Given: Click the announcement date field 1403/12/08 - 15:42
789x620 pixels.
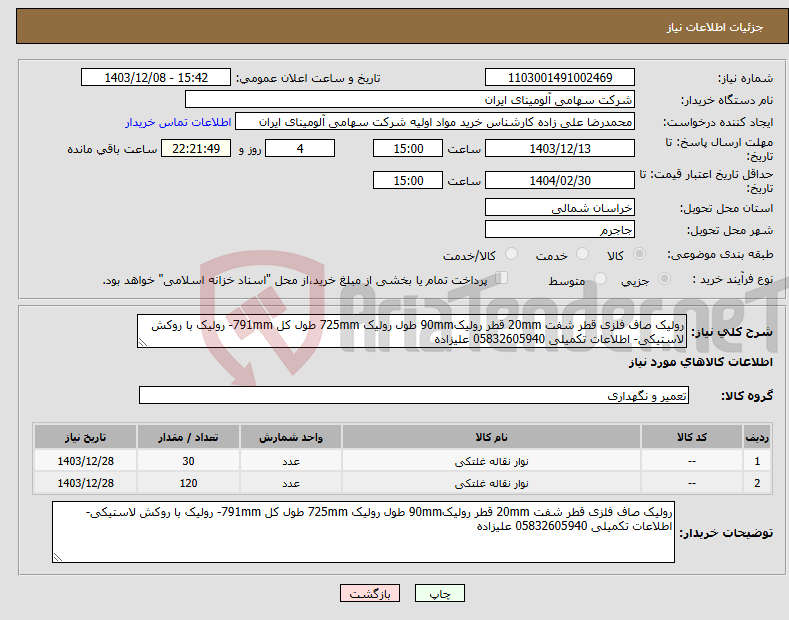Looking at the screenshot, I should (156, 78).
